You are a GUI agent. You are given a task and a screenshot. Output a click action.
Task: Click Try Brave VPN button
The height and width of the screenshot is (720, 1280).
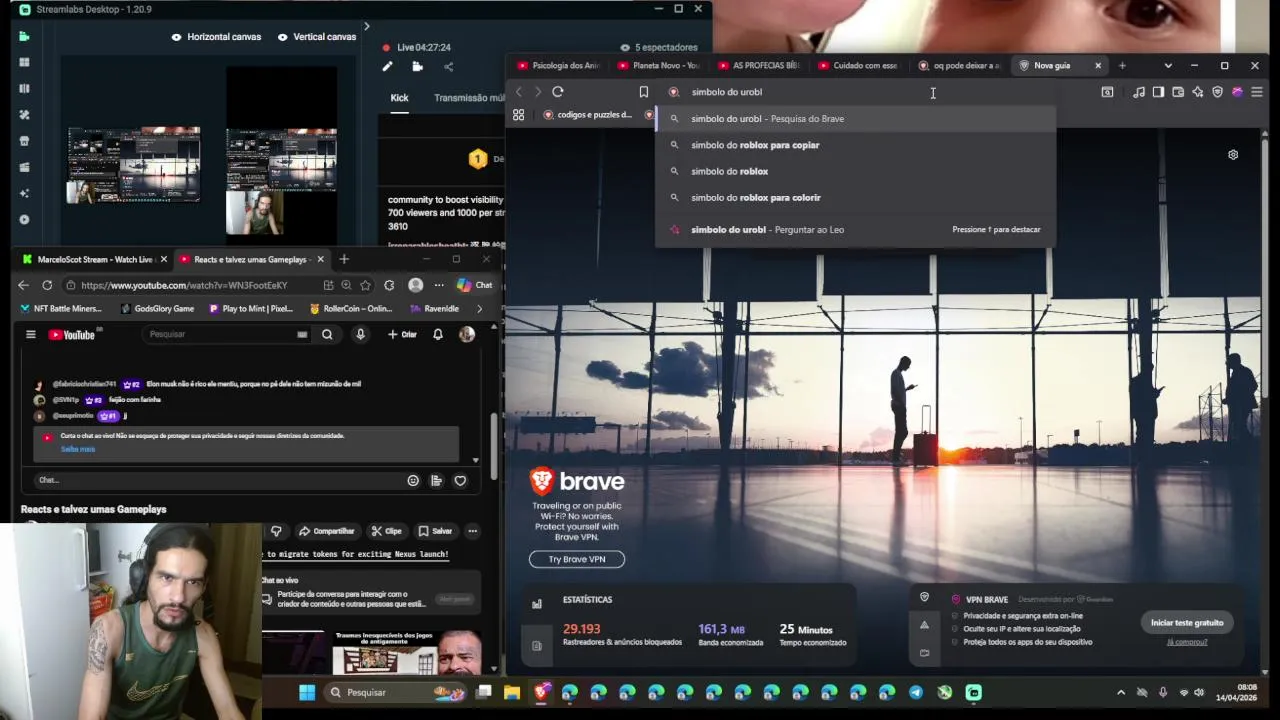(577, 559)
